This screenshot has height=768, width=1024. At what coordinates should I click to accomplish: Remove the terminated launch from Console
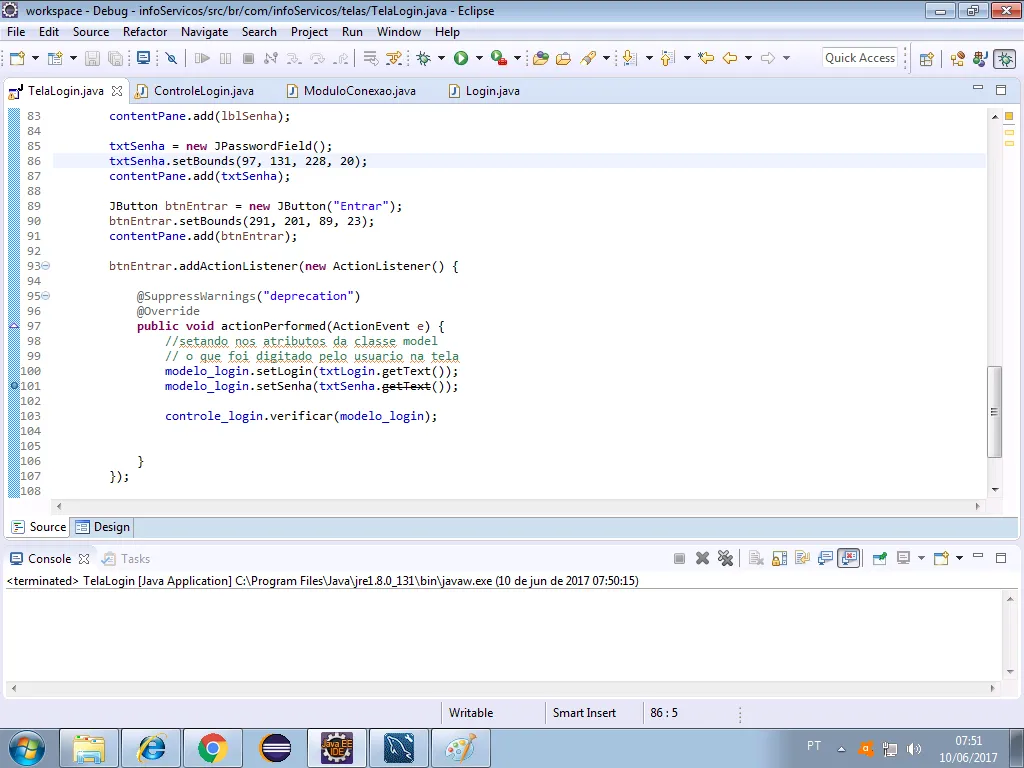pyautogui.click(x=702, y=559)
